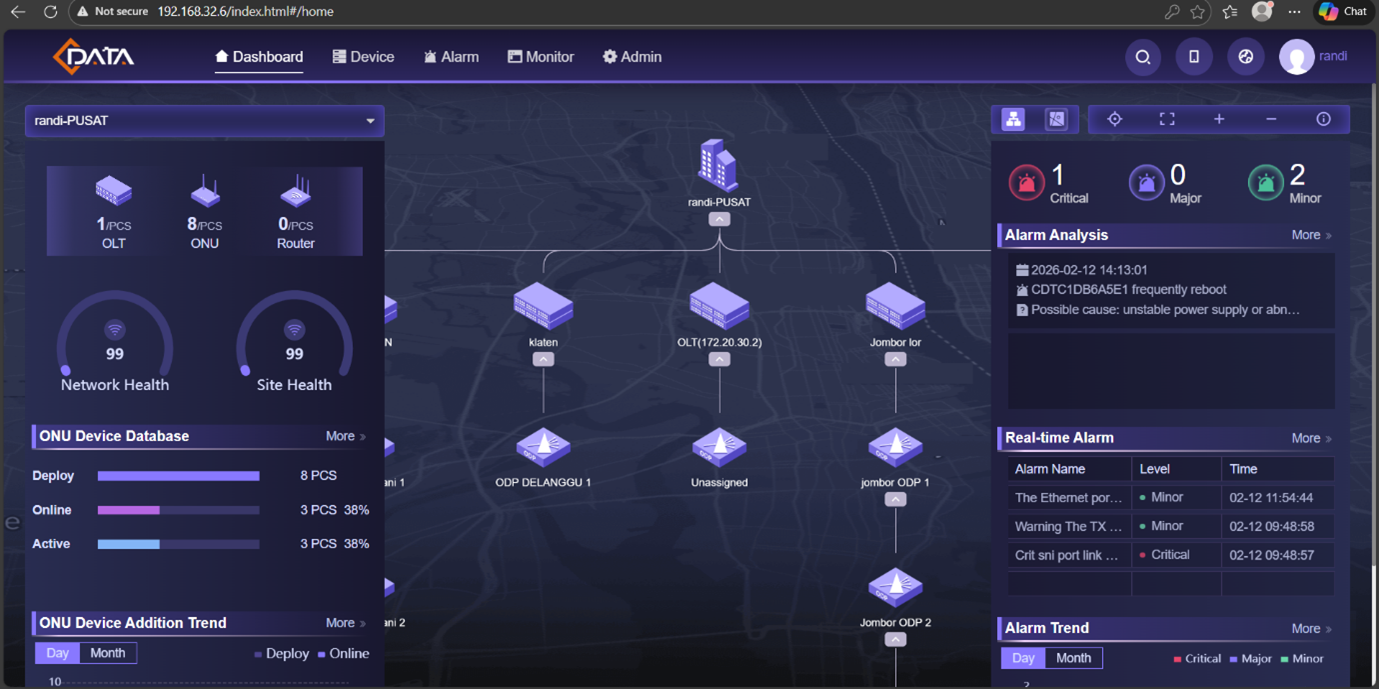
Task: Collapse the jombor ODP 1 branch
Action: (x=895, y=500)
